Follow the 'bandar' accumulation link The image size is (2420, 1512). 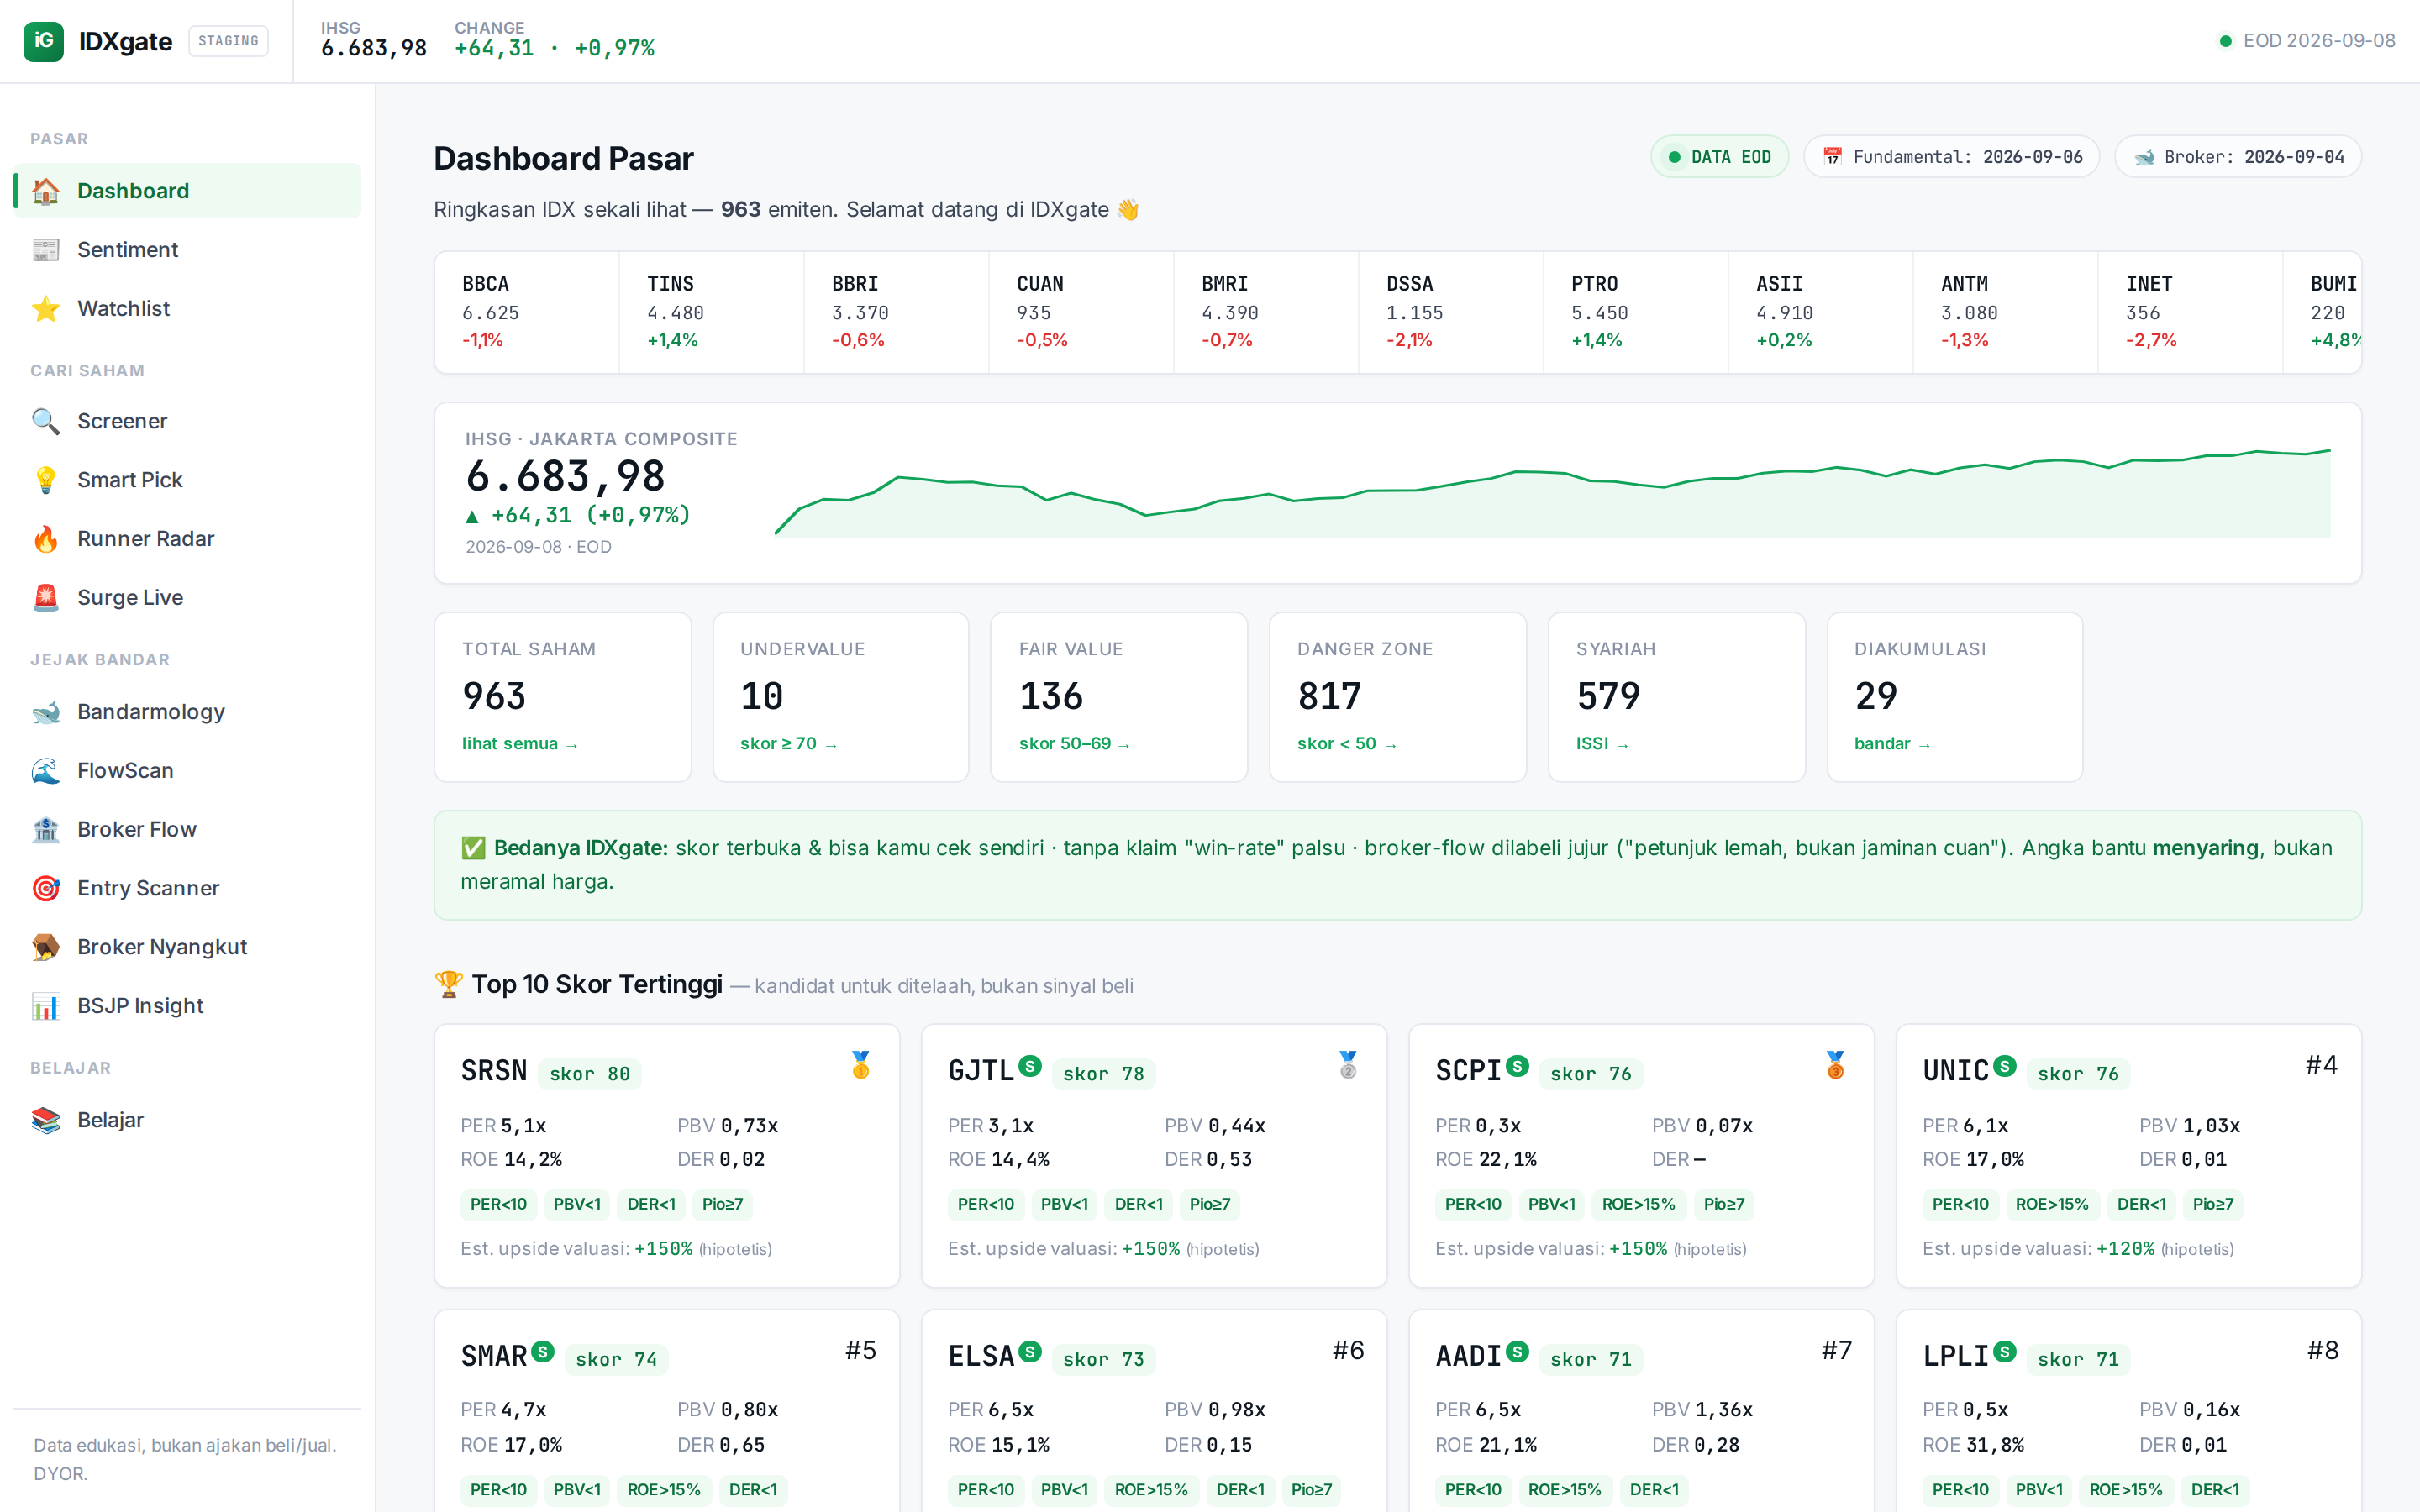1892,744
